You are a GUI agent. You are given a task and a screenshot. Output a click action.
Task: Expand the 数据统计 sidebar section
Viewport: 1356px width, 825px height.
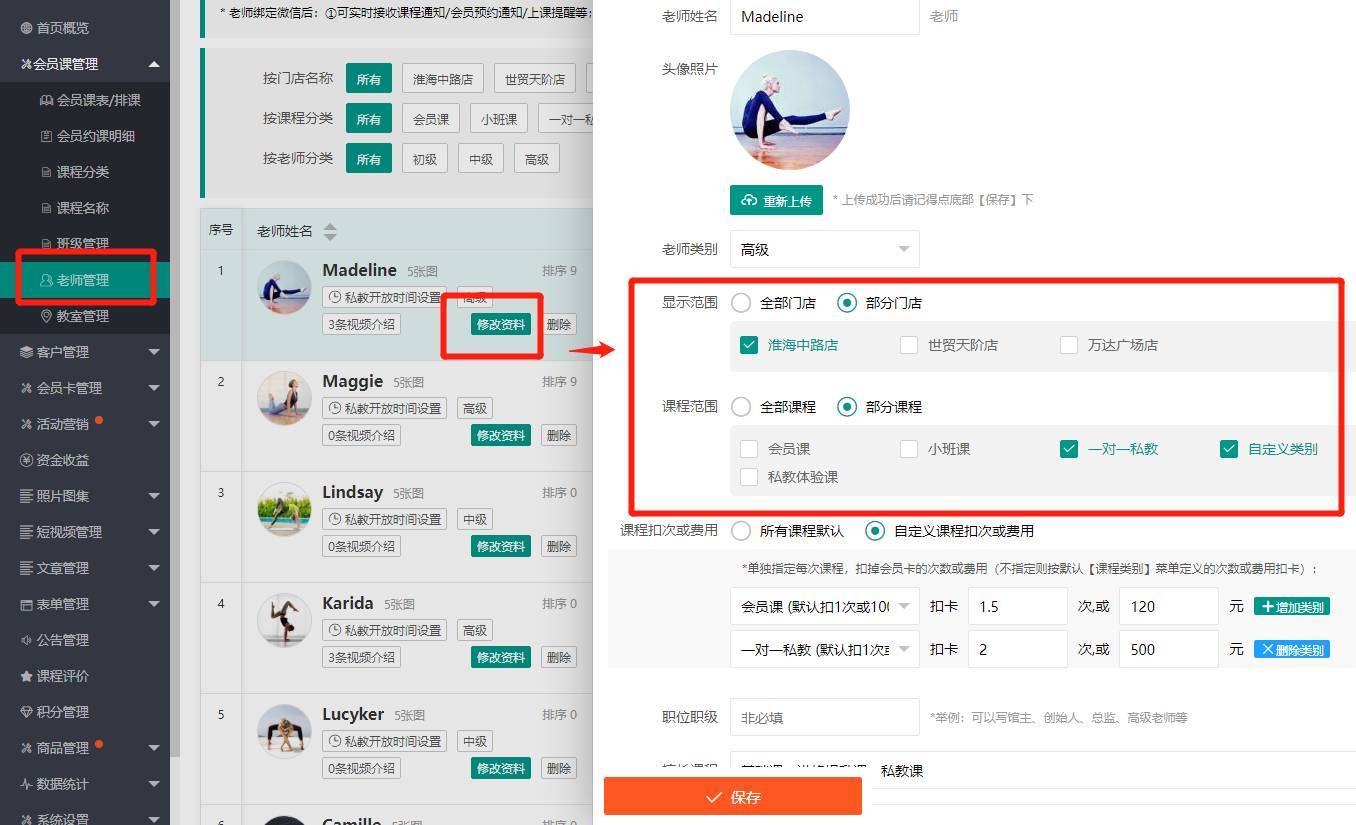(85, 784)
